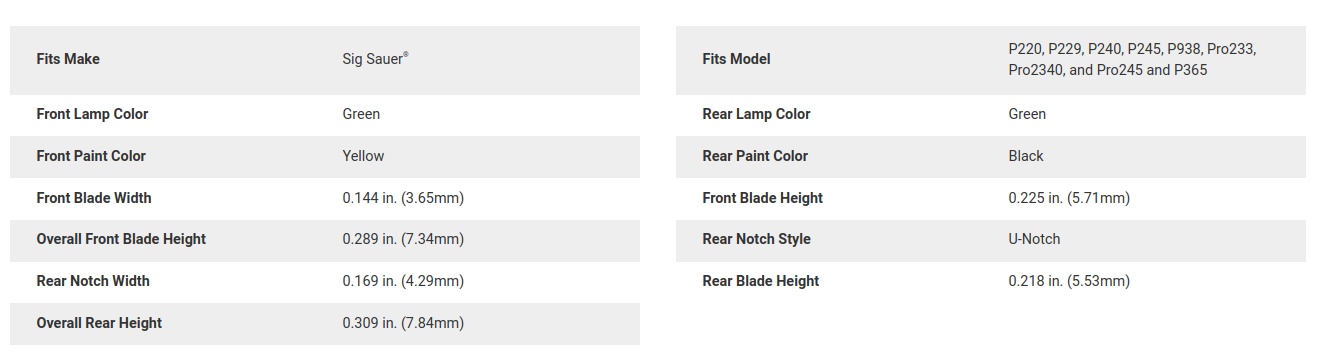Click the Overall Front Blade Height label

121,239
